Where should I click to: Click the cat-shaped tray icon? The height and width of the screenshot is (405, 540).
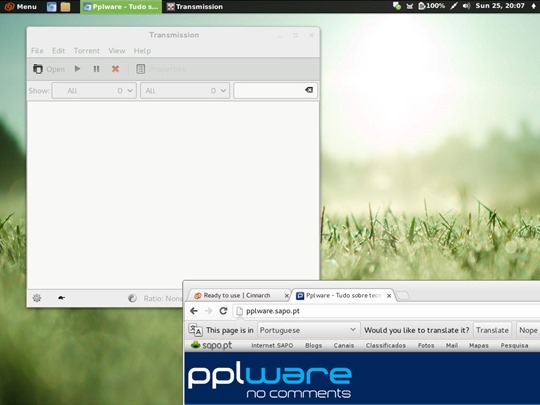coord(409,6)
